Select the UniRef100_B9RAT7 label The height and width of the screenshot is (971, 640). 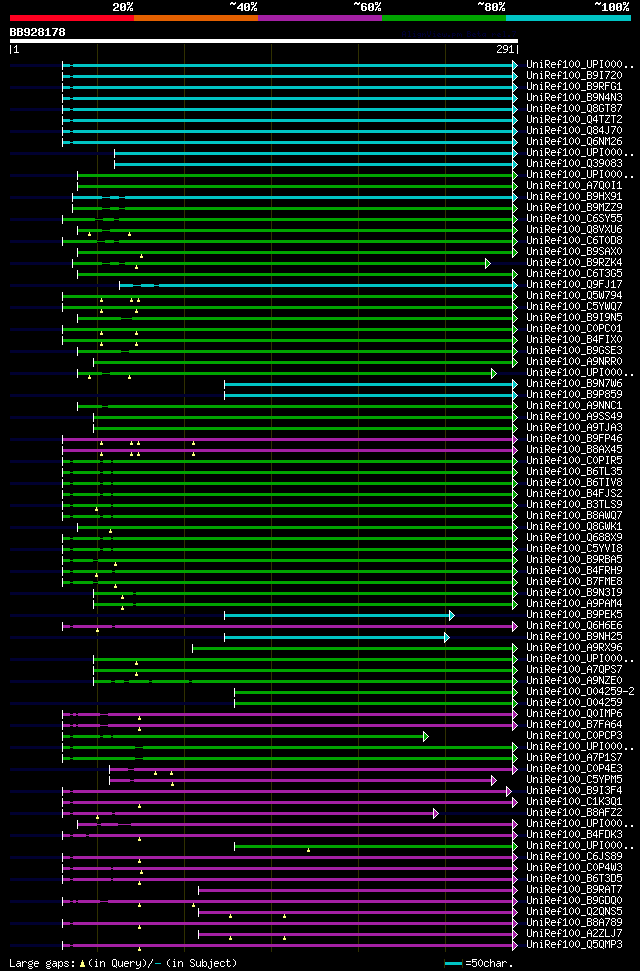tap(574, 890)
